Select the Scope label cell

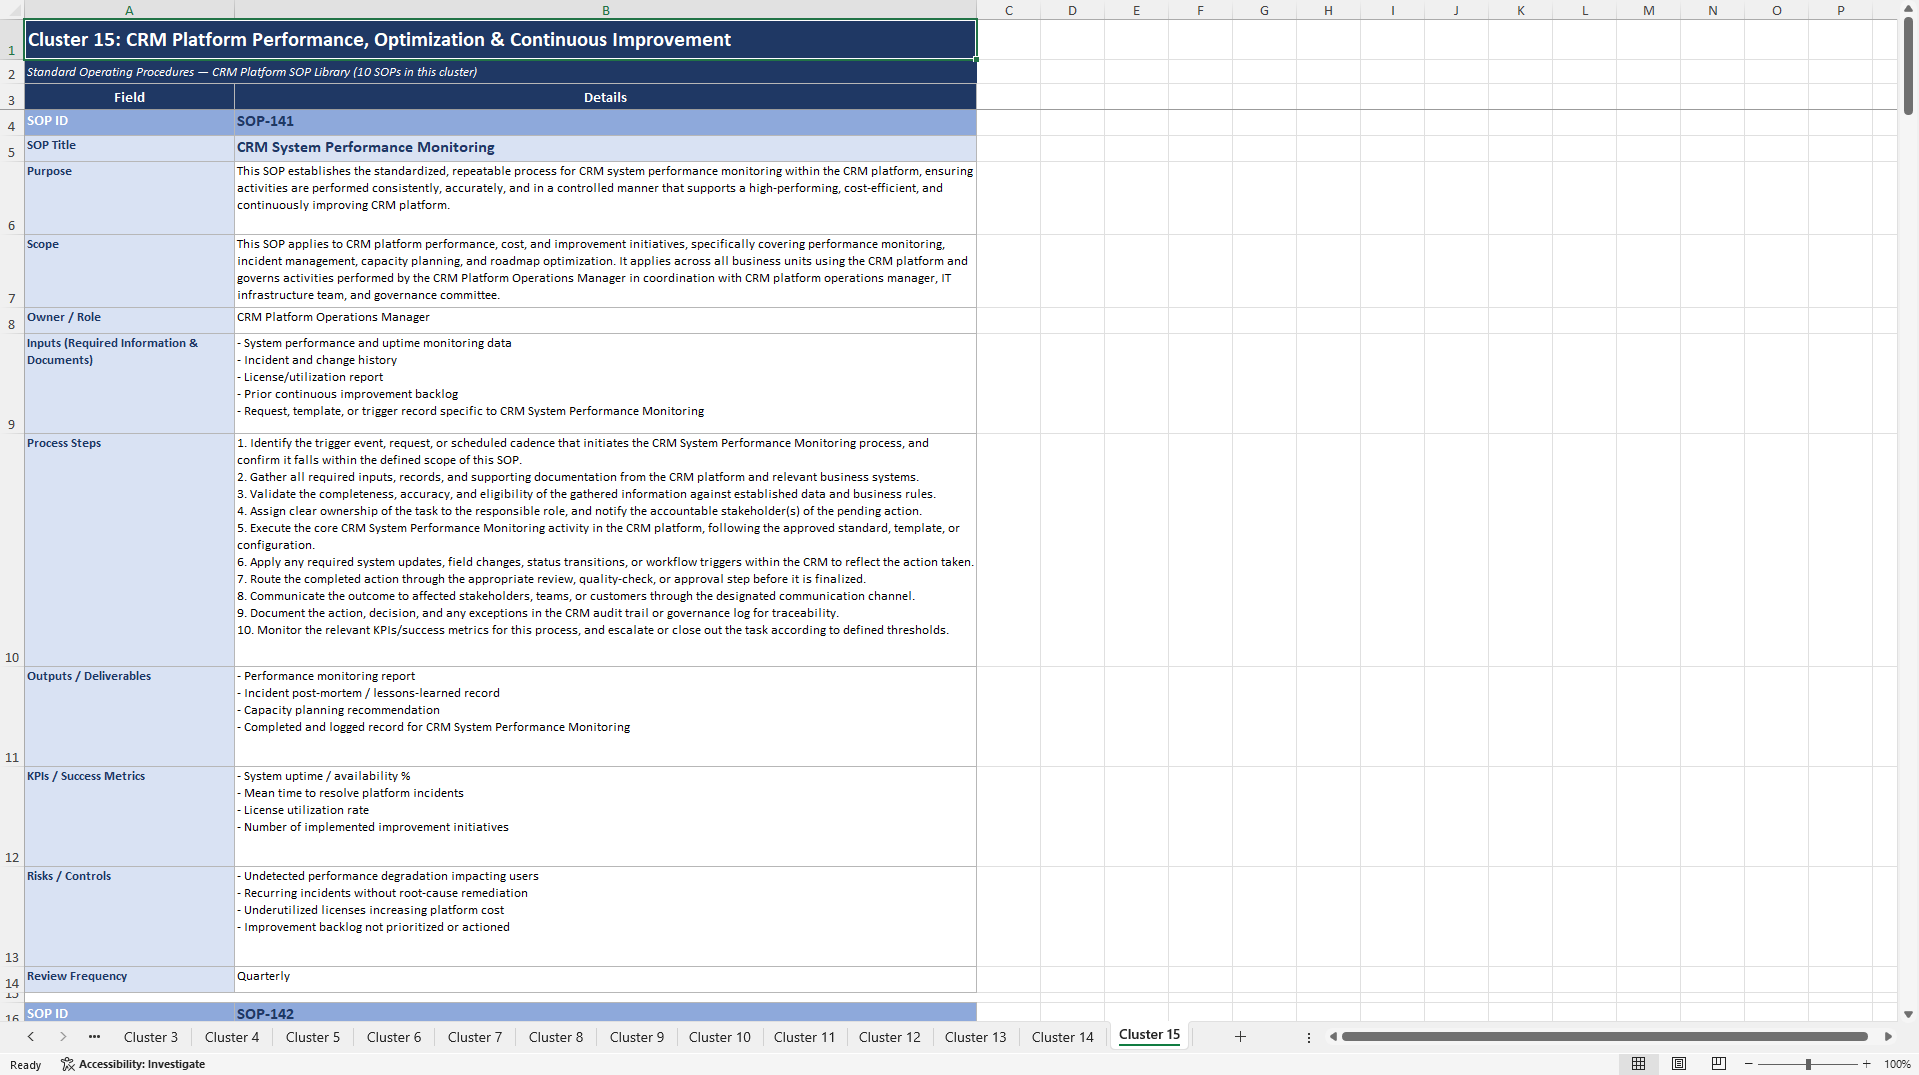click(x=129, y=271)
